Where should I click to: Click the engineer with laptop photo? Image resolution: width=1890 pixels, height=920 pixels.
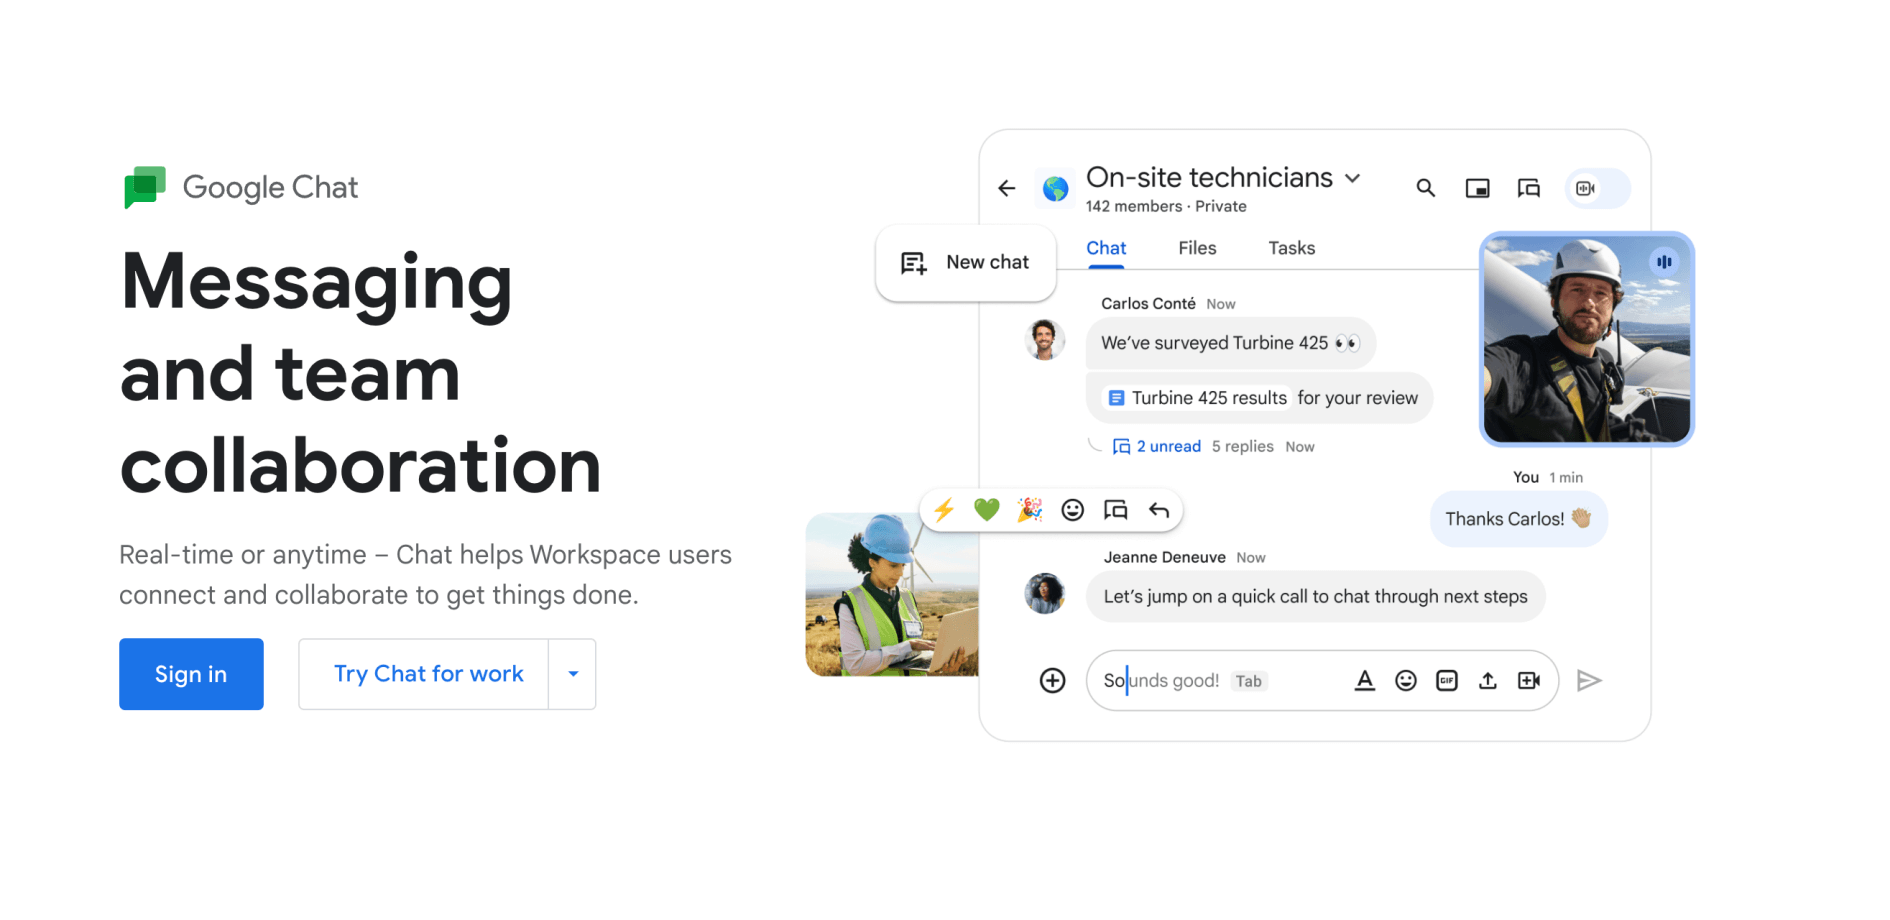tap(892, 594)
